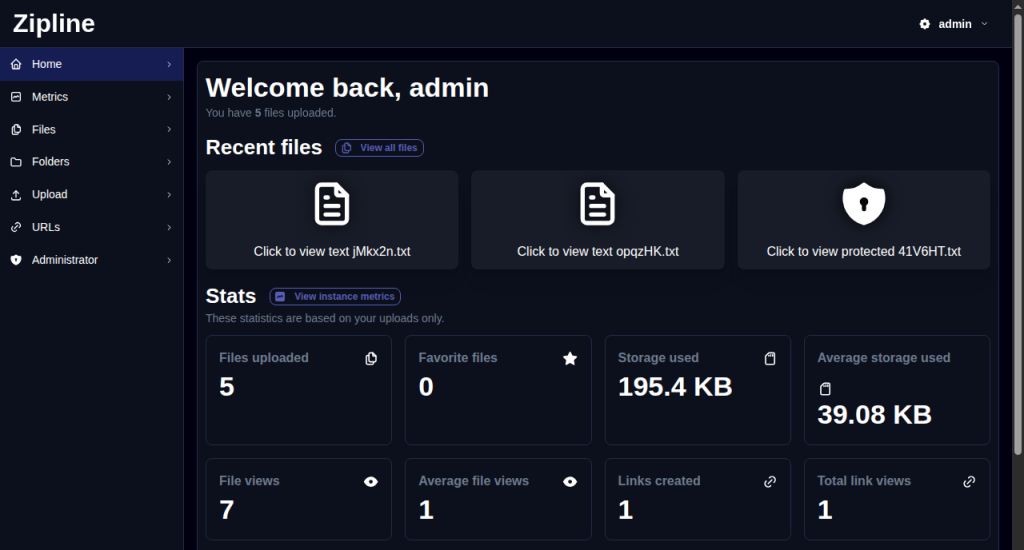Open the admin account menu
The image size is (1024, 550).
click(x=953, y=24)
